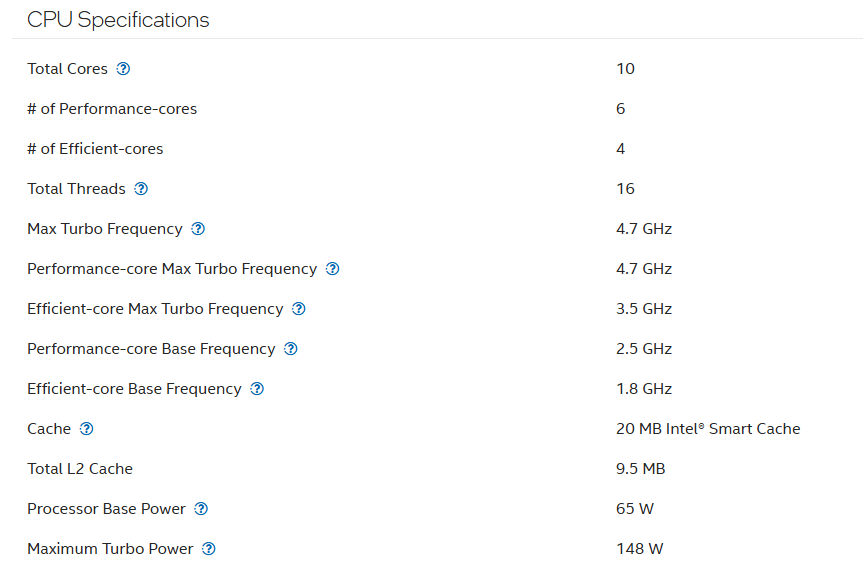Click the Max Turbo Frequency info icon

click(198, 229)
